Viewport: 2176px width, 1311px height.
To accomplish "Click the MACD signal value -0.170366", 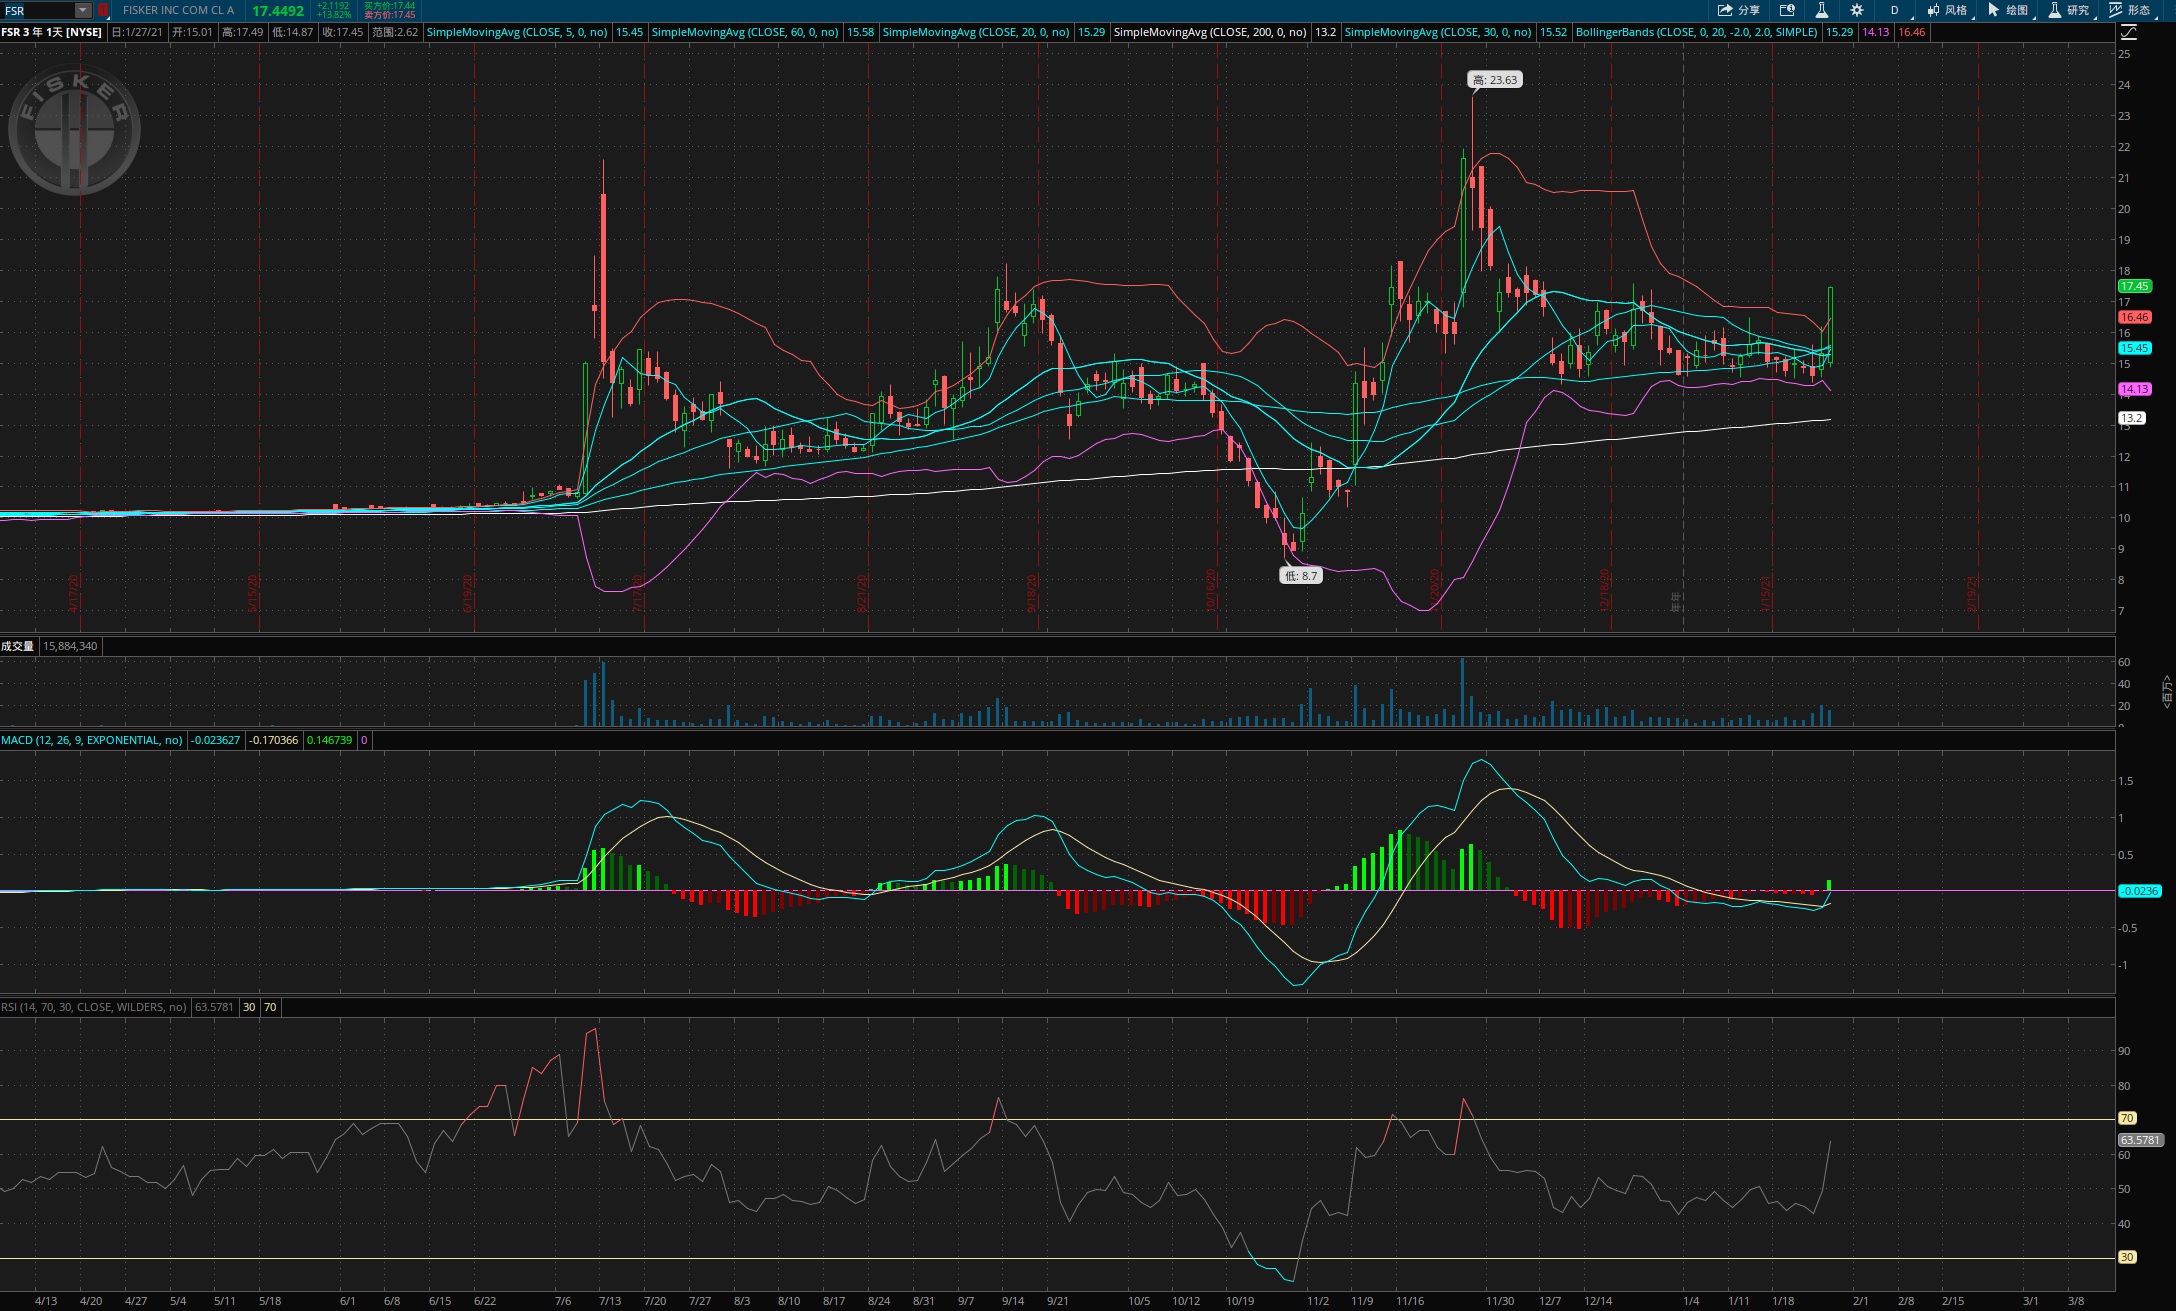I will click(274, 740).
